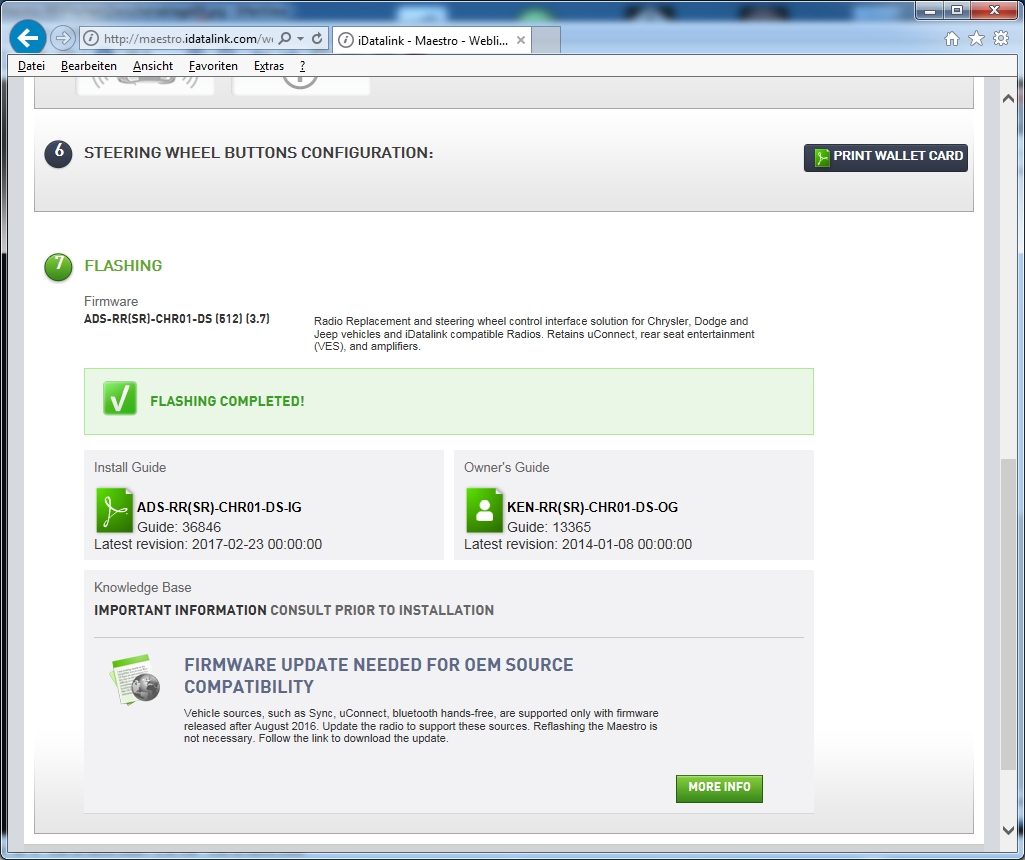Click the browser Back arrow button
The width and height of the screenshot is (1025, 860).
click(x=27, y=38)
